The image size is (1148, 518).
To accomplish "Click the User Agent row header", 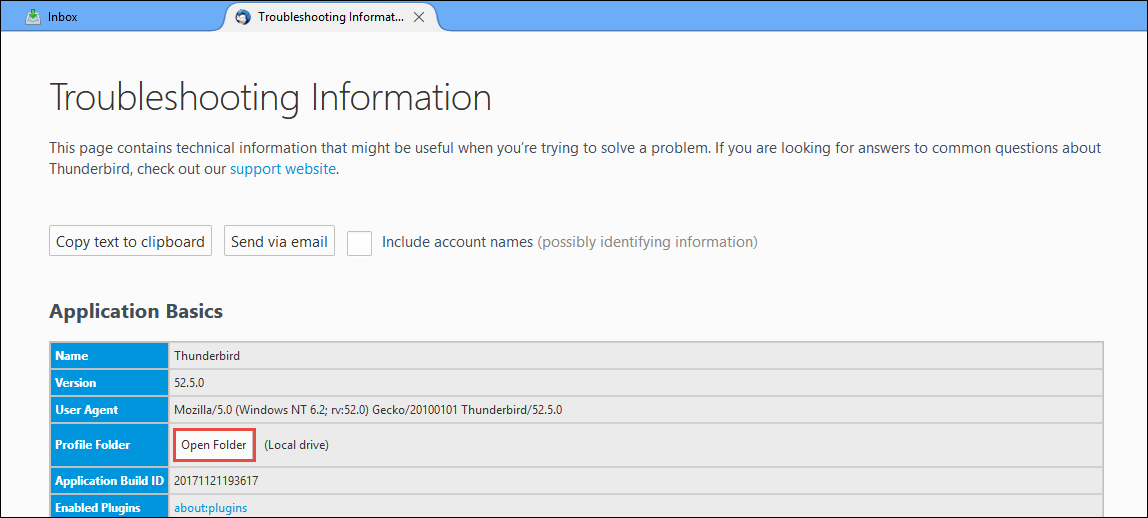I will tap(109, 410).
